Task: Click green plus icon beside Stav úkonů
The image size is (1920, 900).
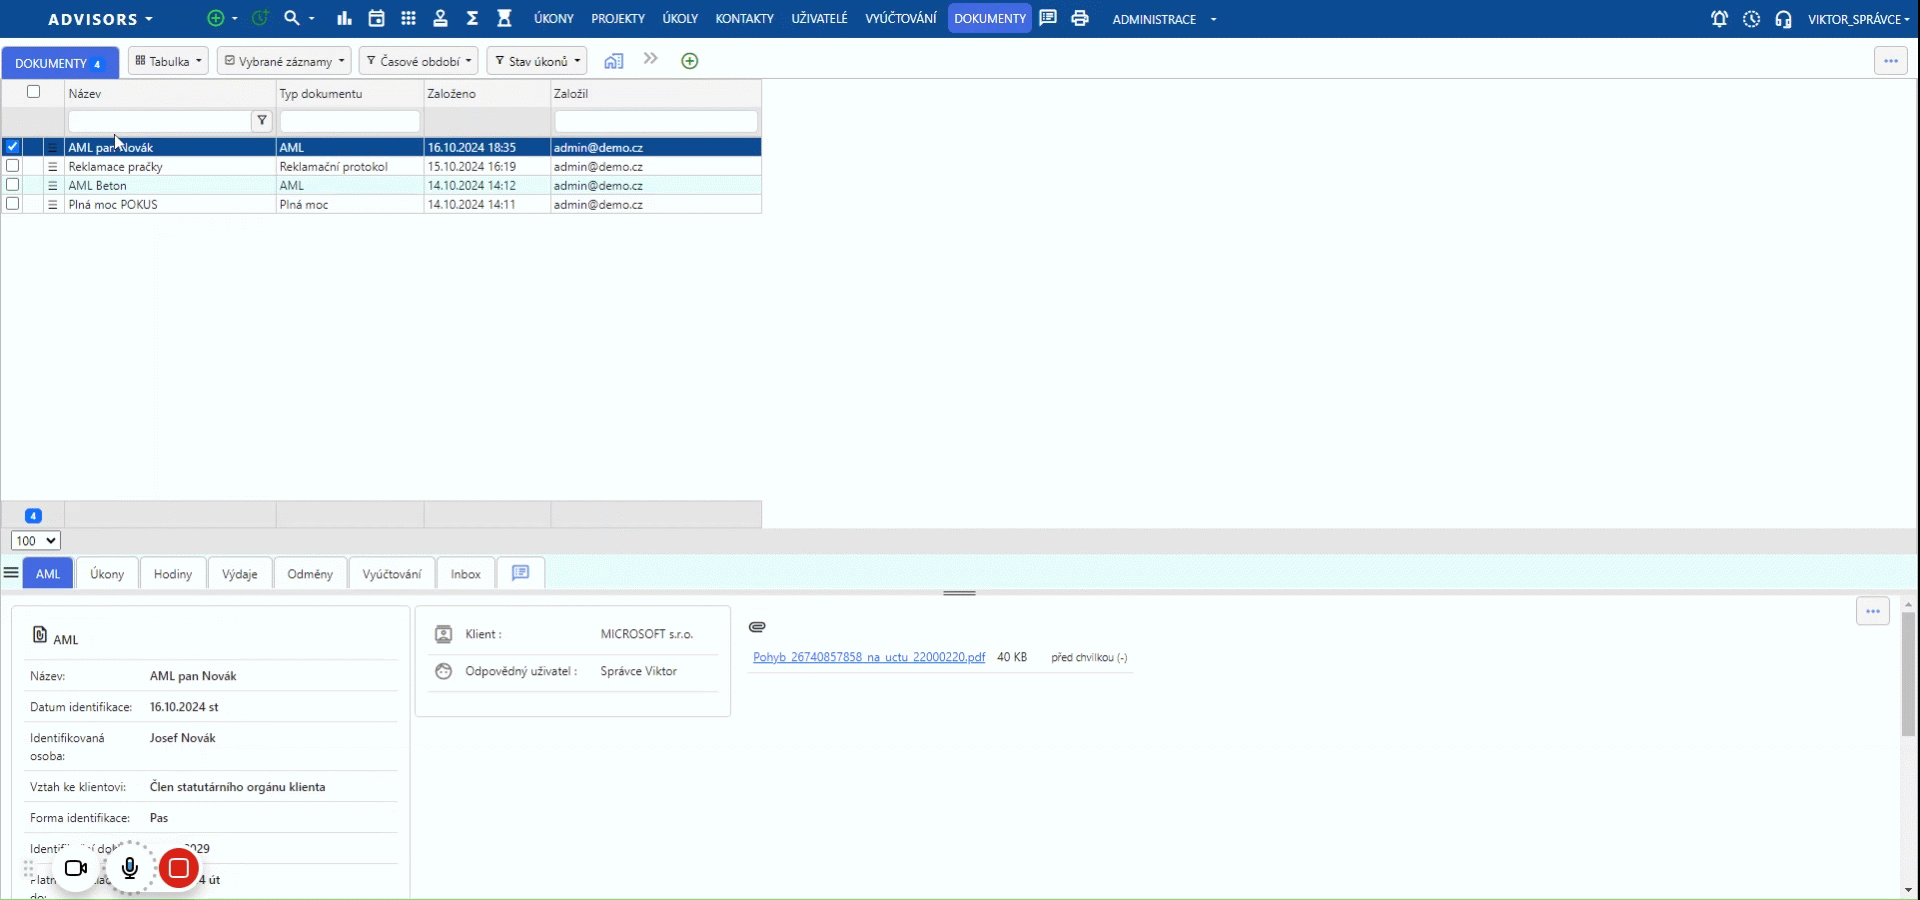Action: click(x=689, y=61)
